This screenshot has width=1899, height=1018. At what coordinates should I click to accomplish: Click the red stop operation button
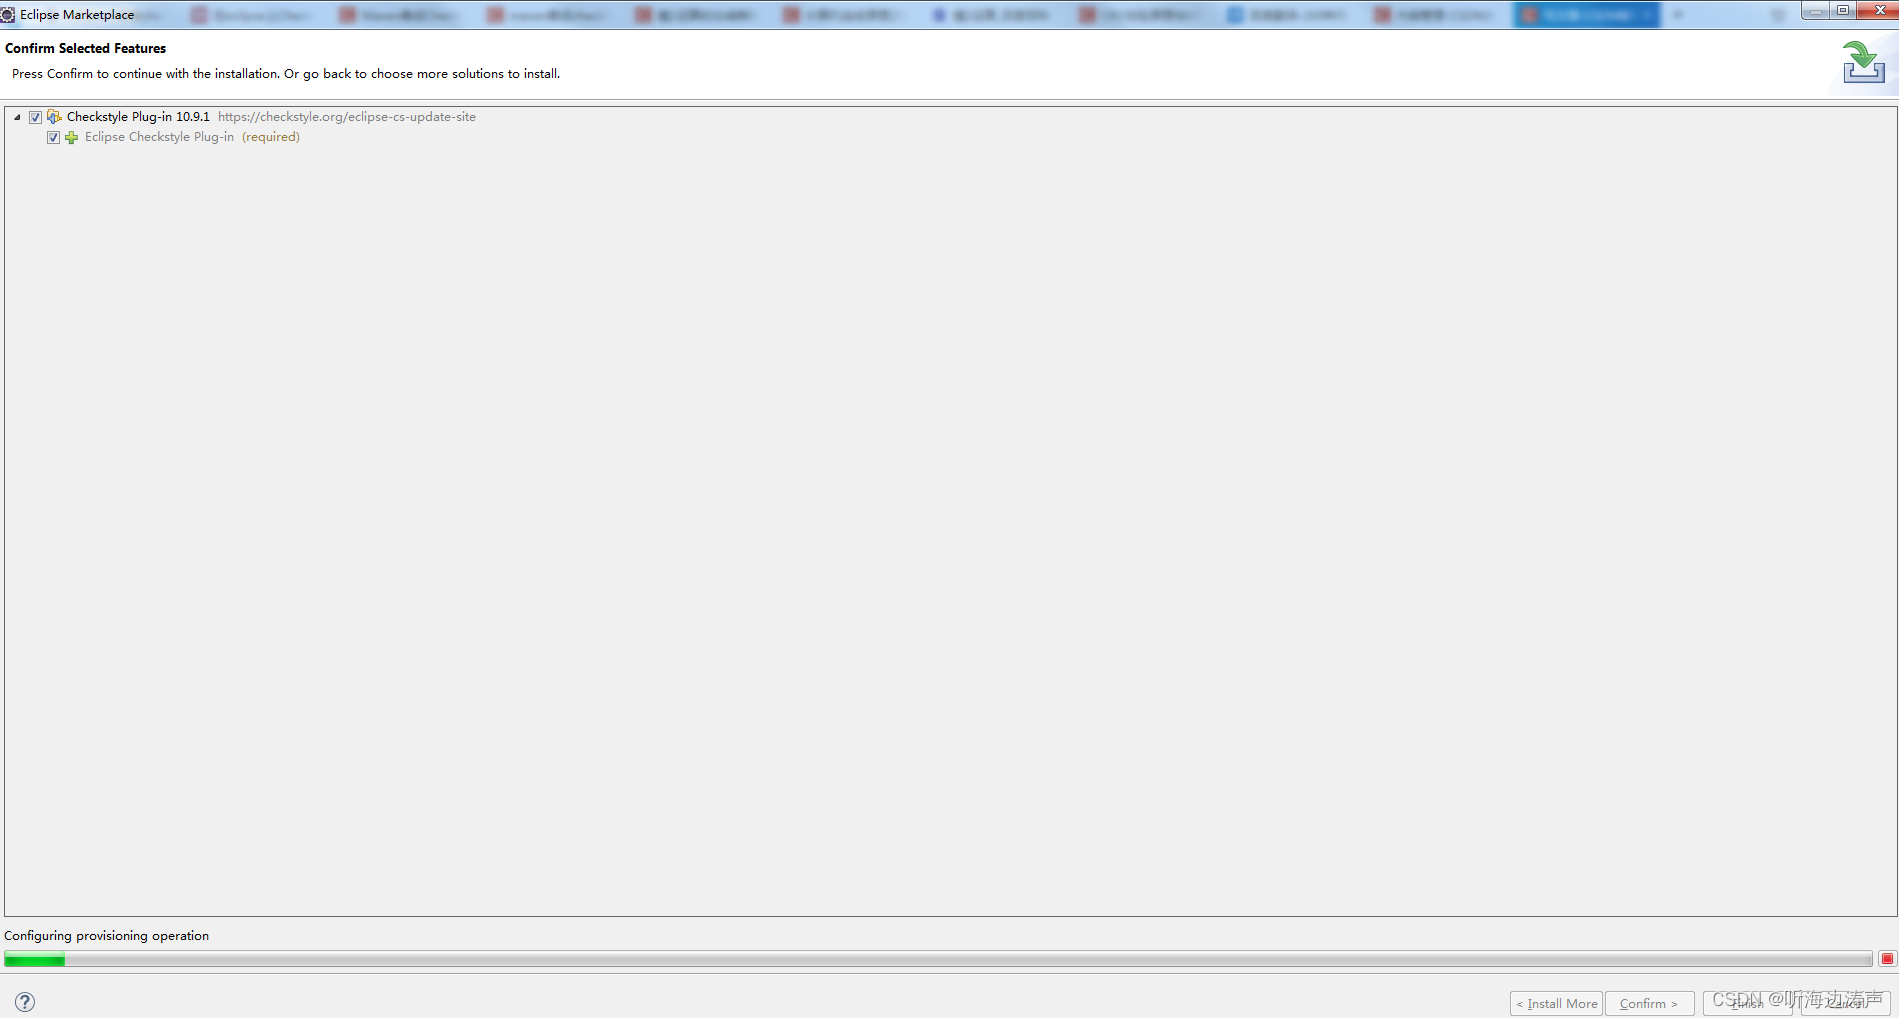click(1887, 959)
